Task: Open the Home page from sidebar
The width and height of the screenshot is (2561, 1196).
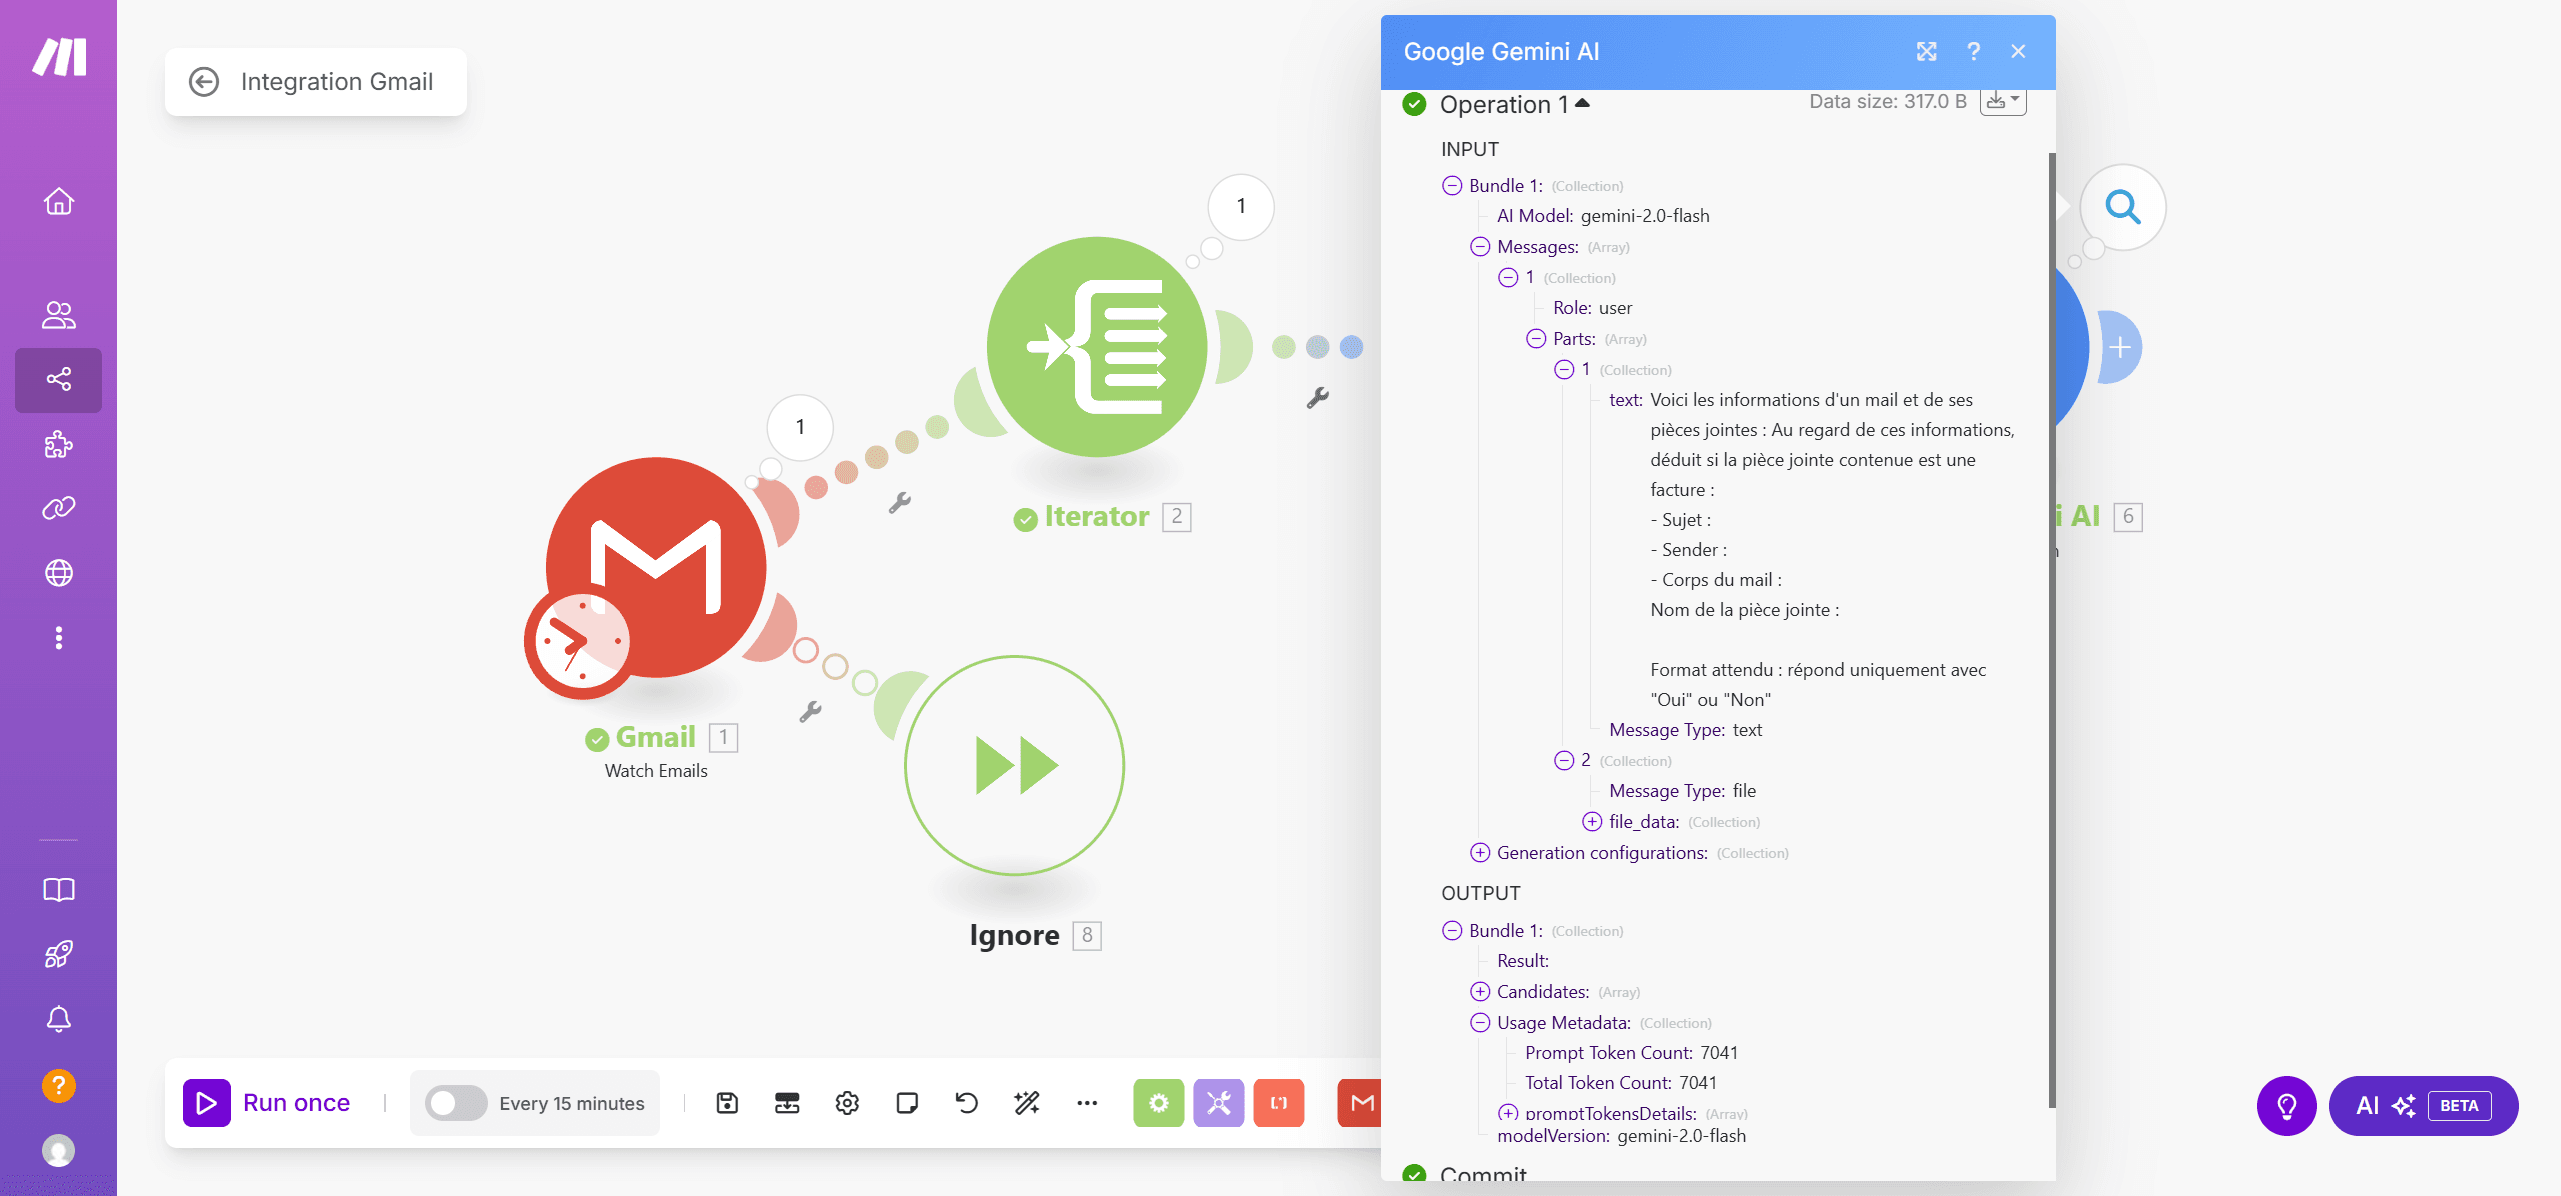Action: pos(59,202)
